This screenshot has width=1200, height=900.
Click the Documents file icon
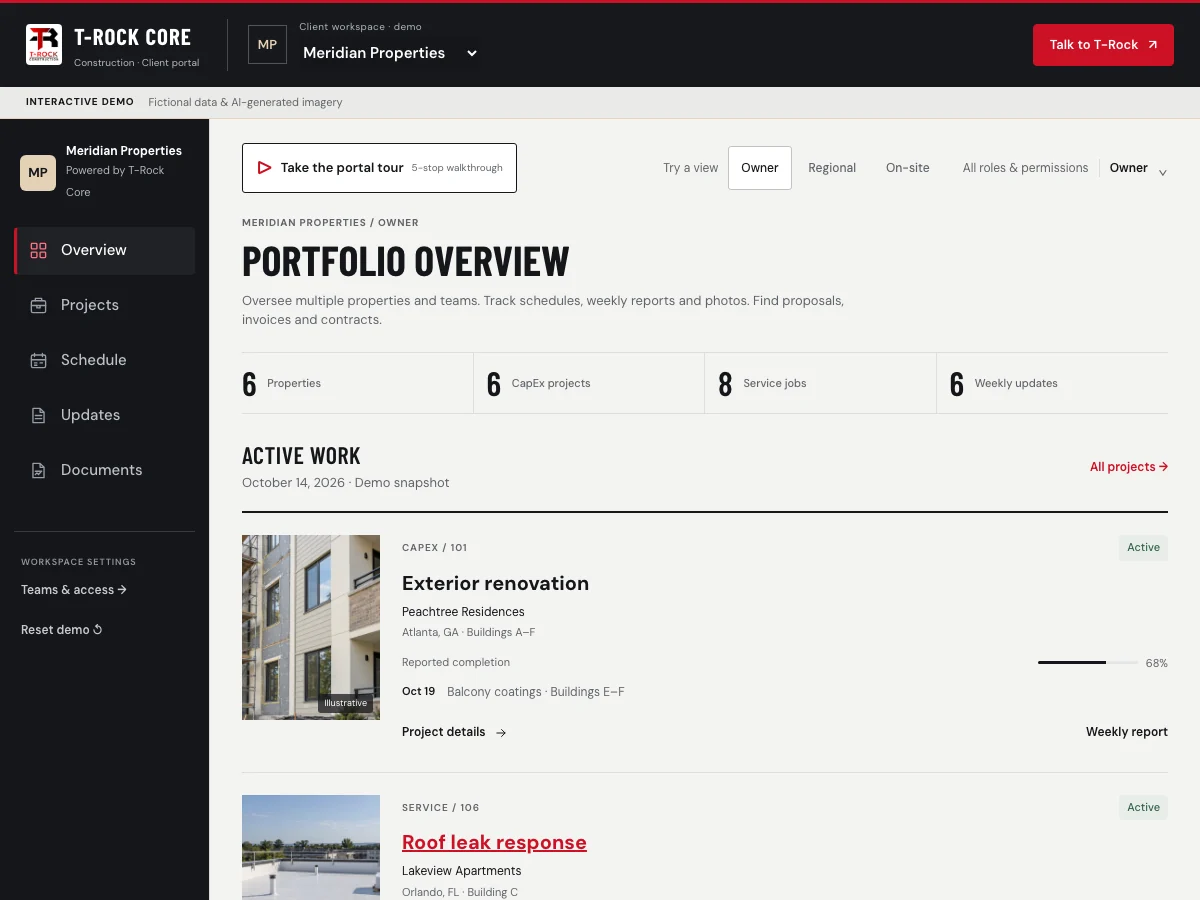coord(39,471)
